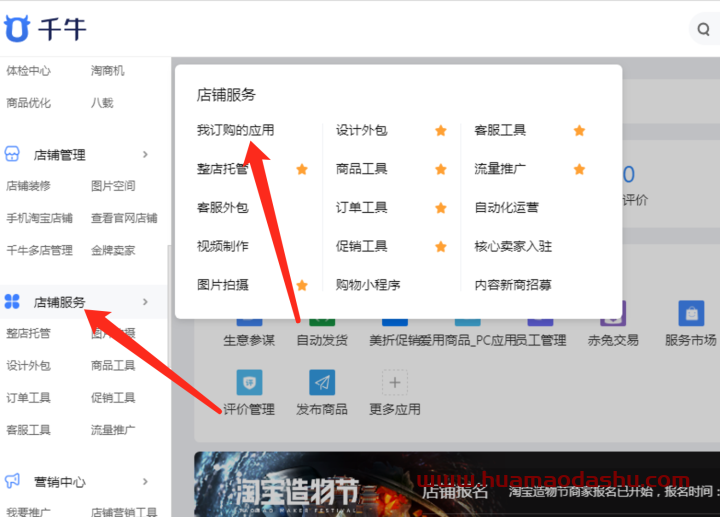Open 设计外包 in the sidebar list
This screenshot has height=517, width=720.
click(x=28, y=365)
